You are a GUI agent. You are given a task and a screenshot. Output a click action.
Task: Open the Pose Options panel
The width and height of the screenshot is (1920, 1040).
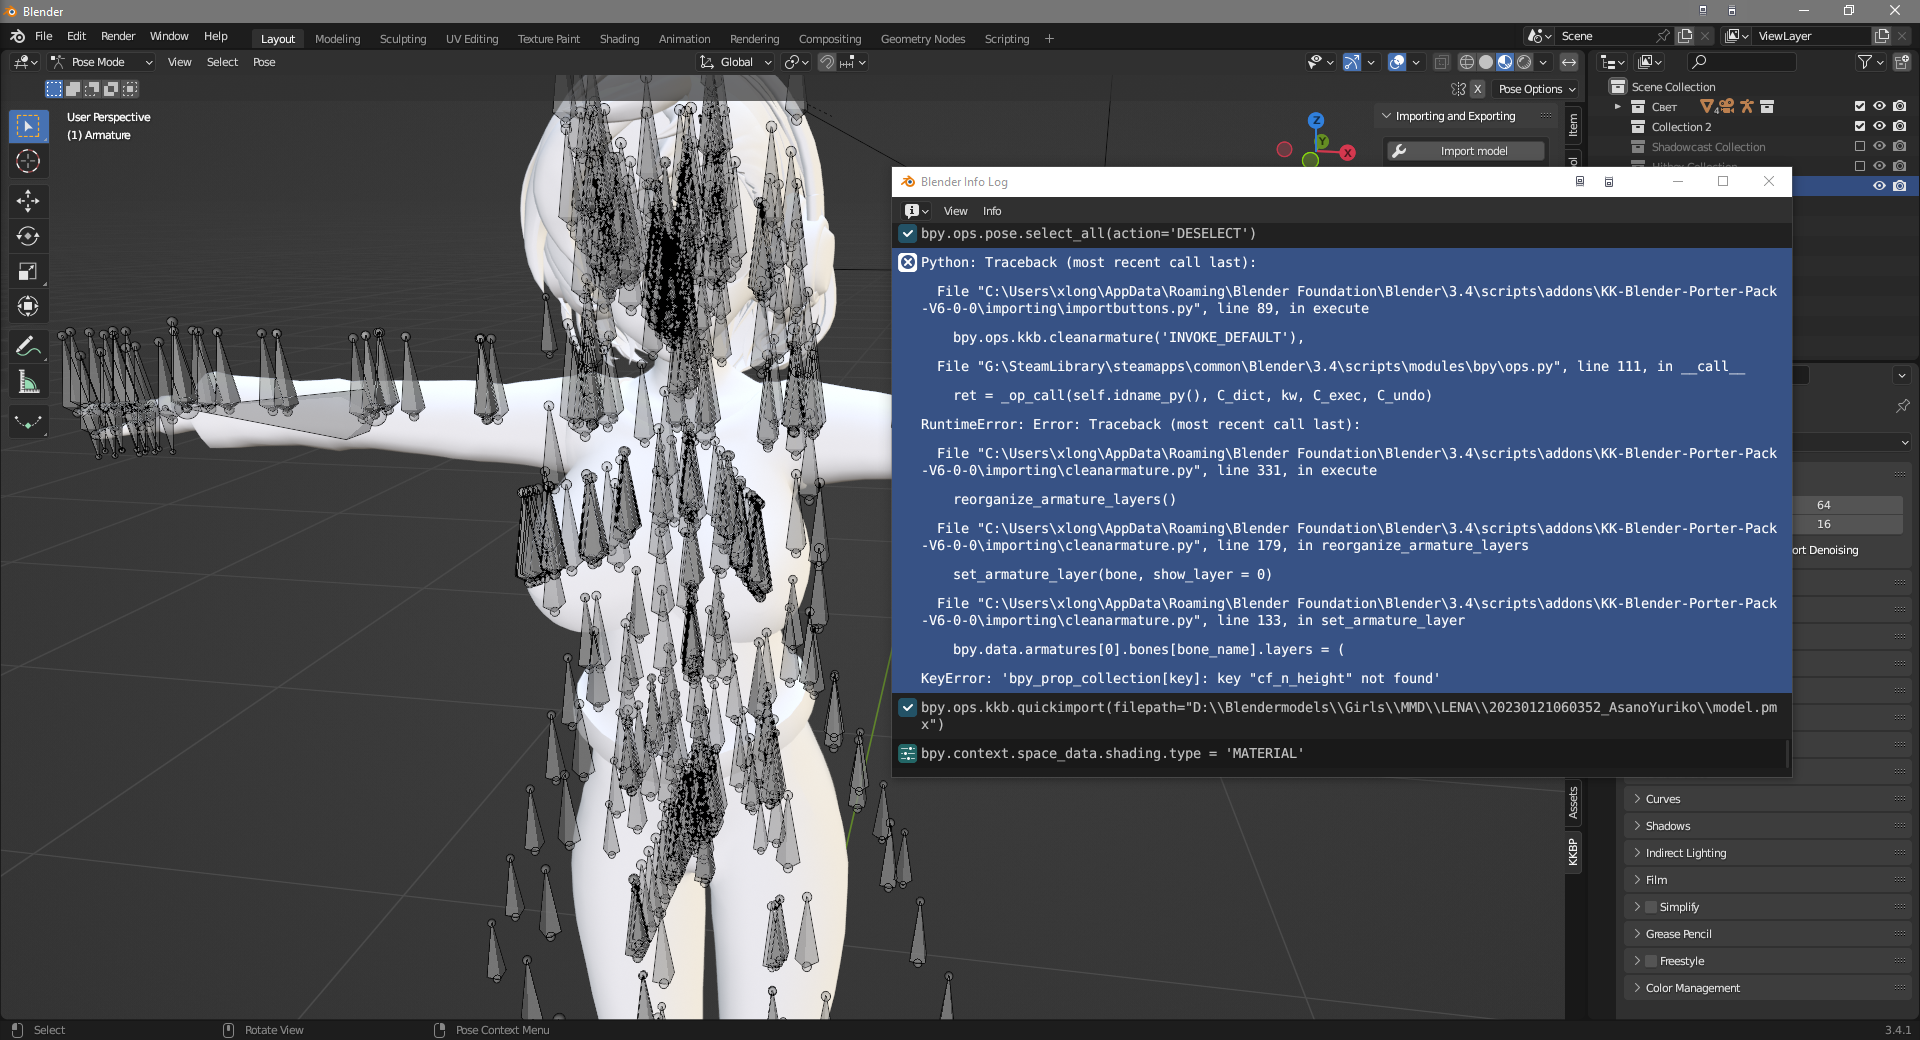click(1534, 89)
